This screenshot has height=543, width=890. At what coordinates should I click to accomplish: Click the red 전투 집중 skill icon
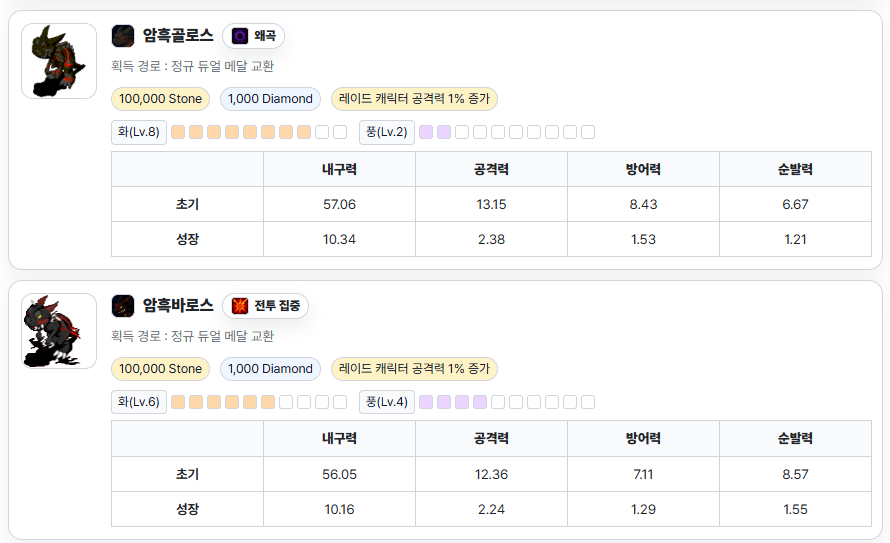tap(240, 306)
